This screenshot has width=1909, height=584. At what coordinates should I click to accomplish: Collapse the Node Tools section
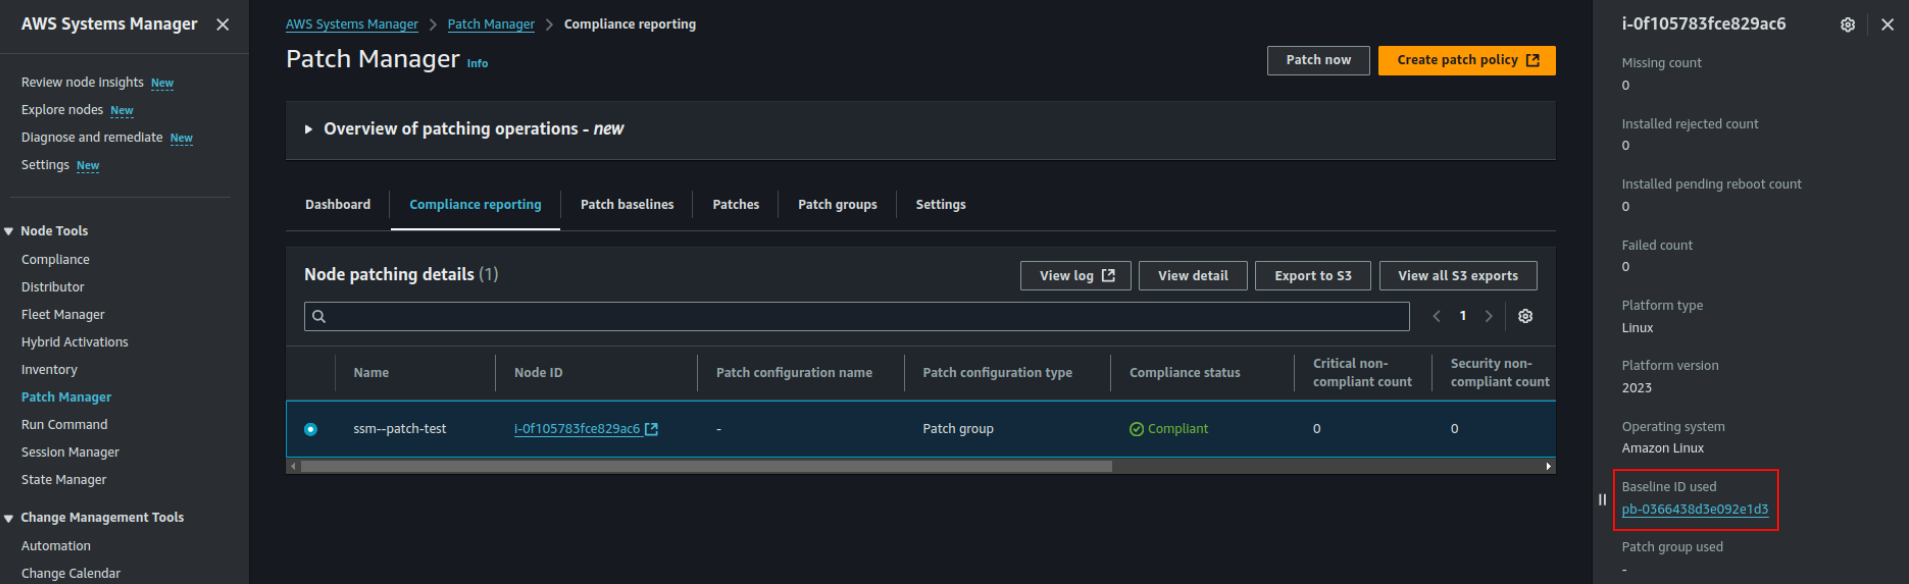pos(9,231)
